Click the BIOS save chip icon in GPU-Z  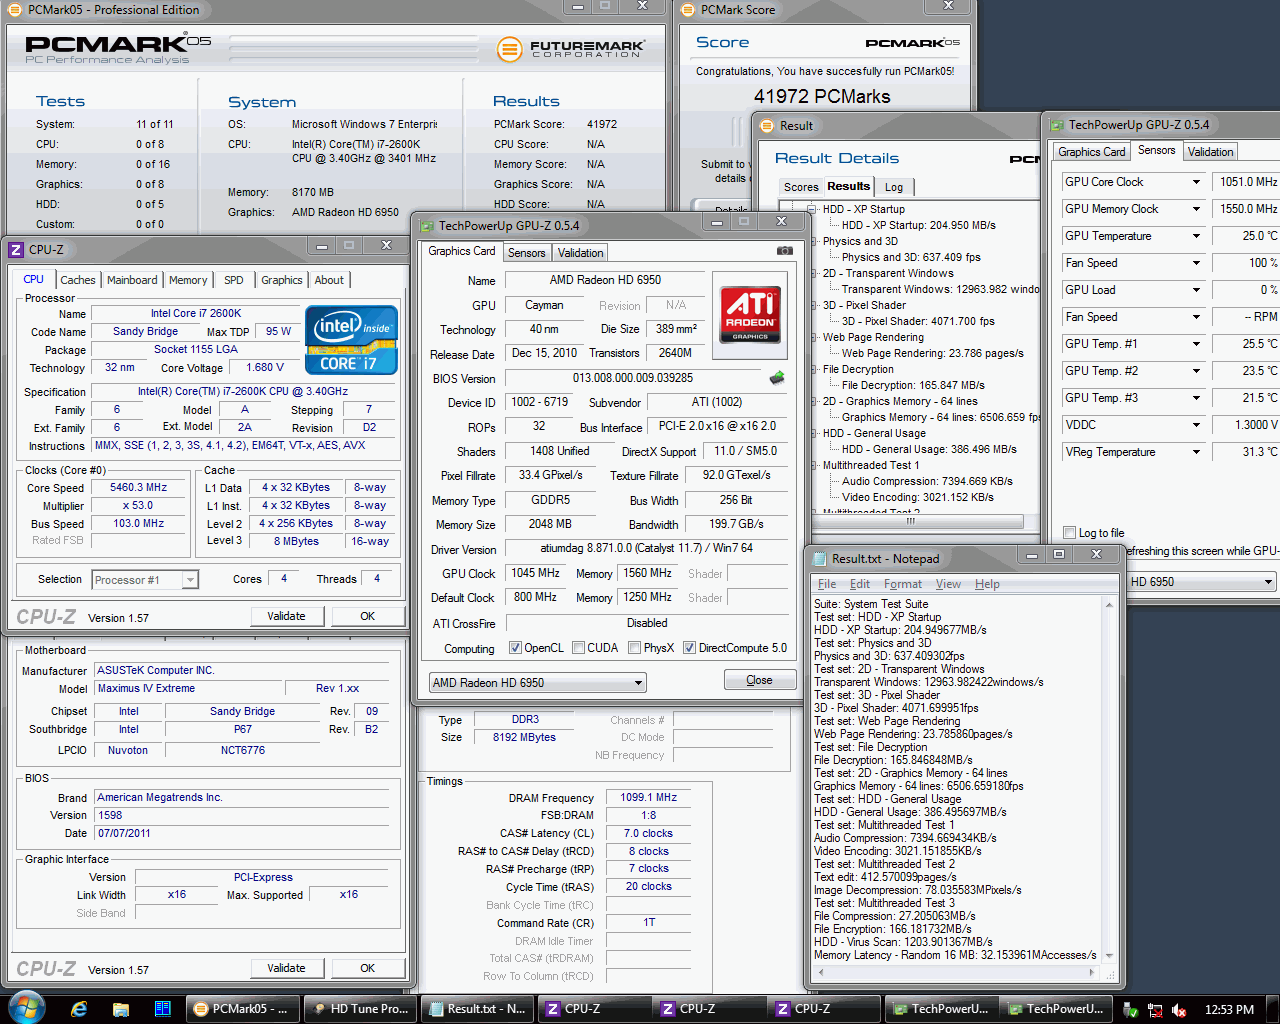tap(777, 378)
